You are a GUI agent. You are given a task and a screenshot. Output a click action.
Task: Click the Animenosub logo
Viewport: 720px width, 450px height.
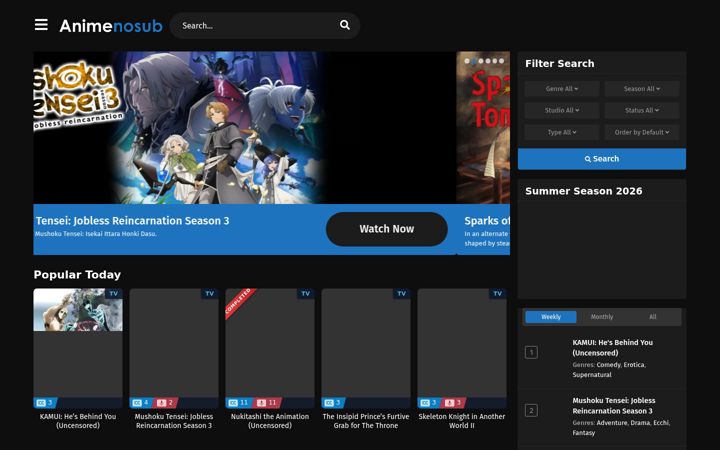pyautogui.click(x=111, y=26)
